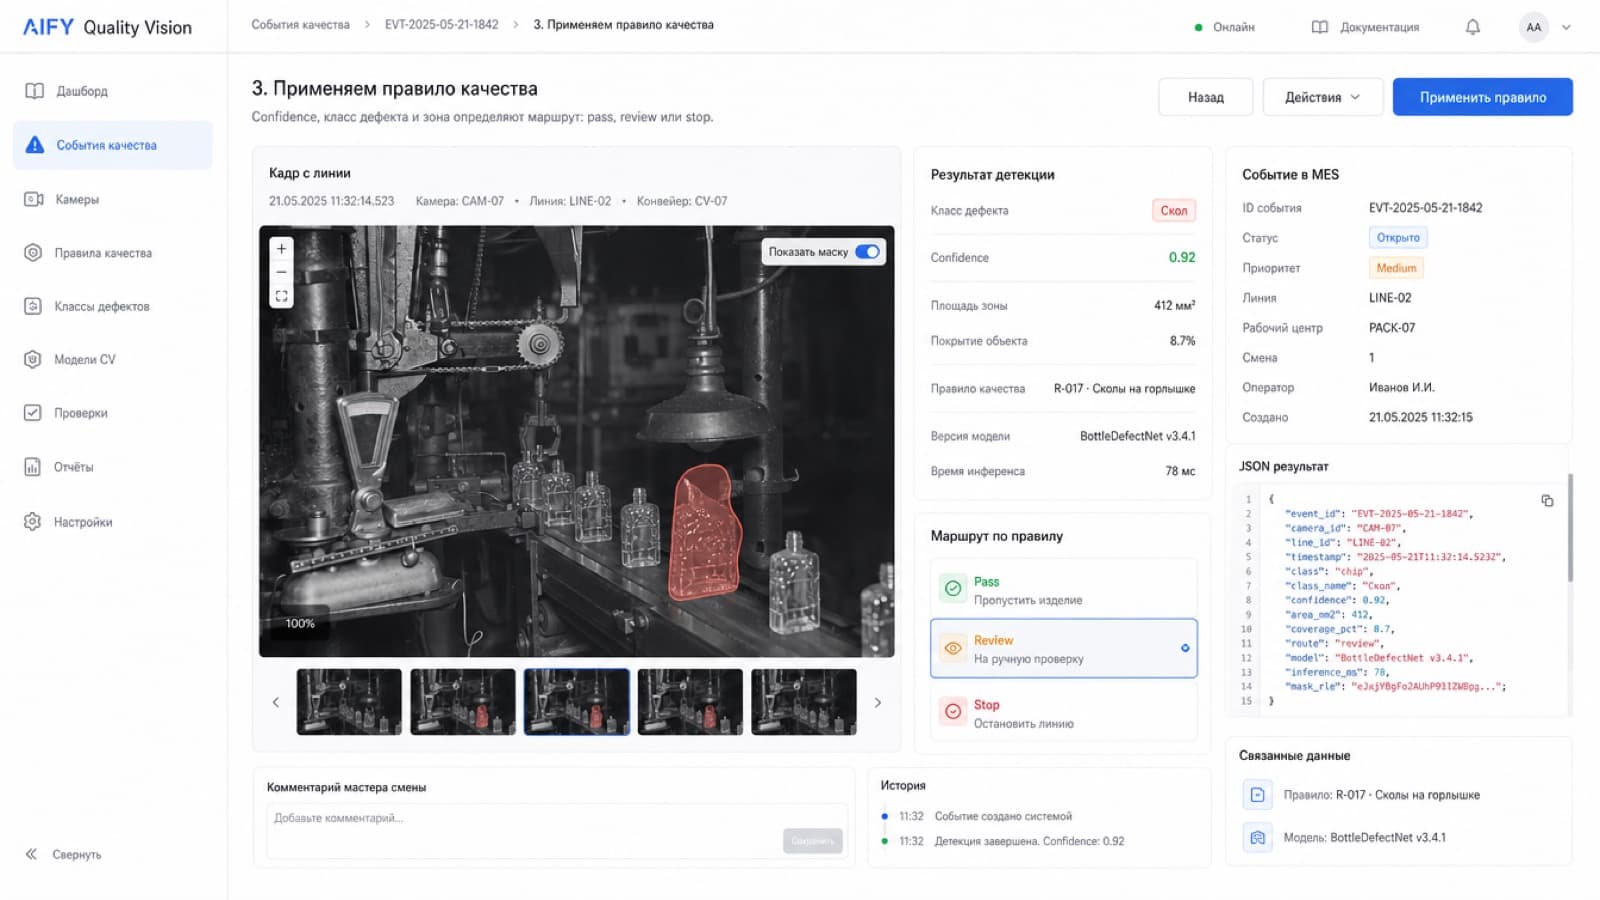
Task: Click the Назад button
Action: coord(1205,97)
